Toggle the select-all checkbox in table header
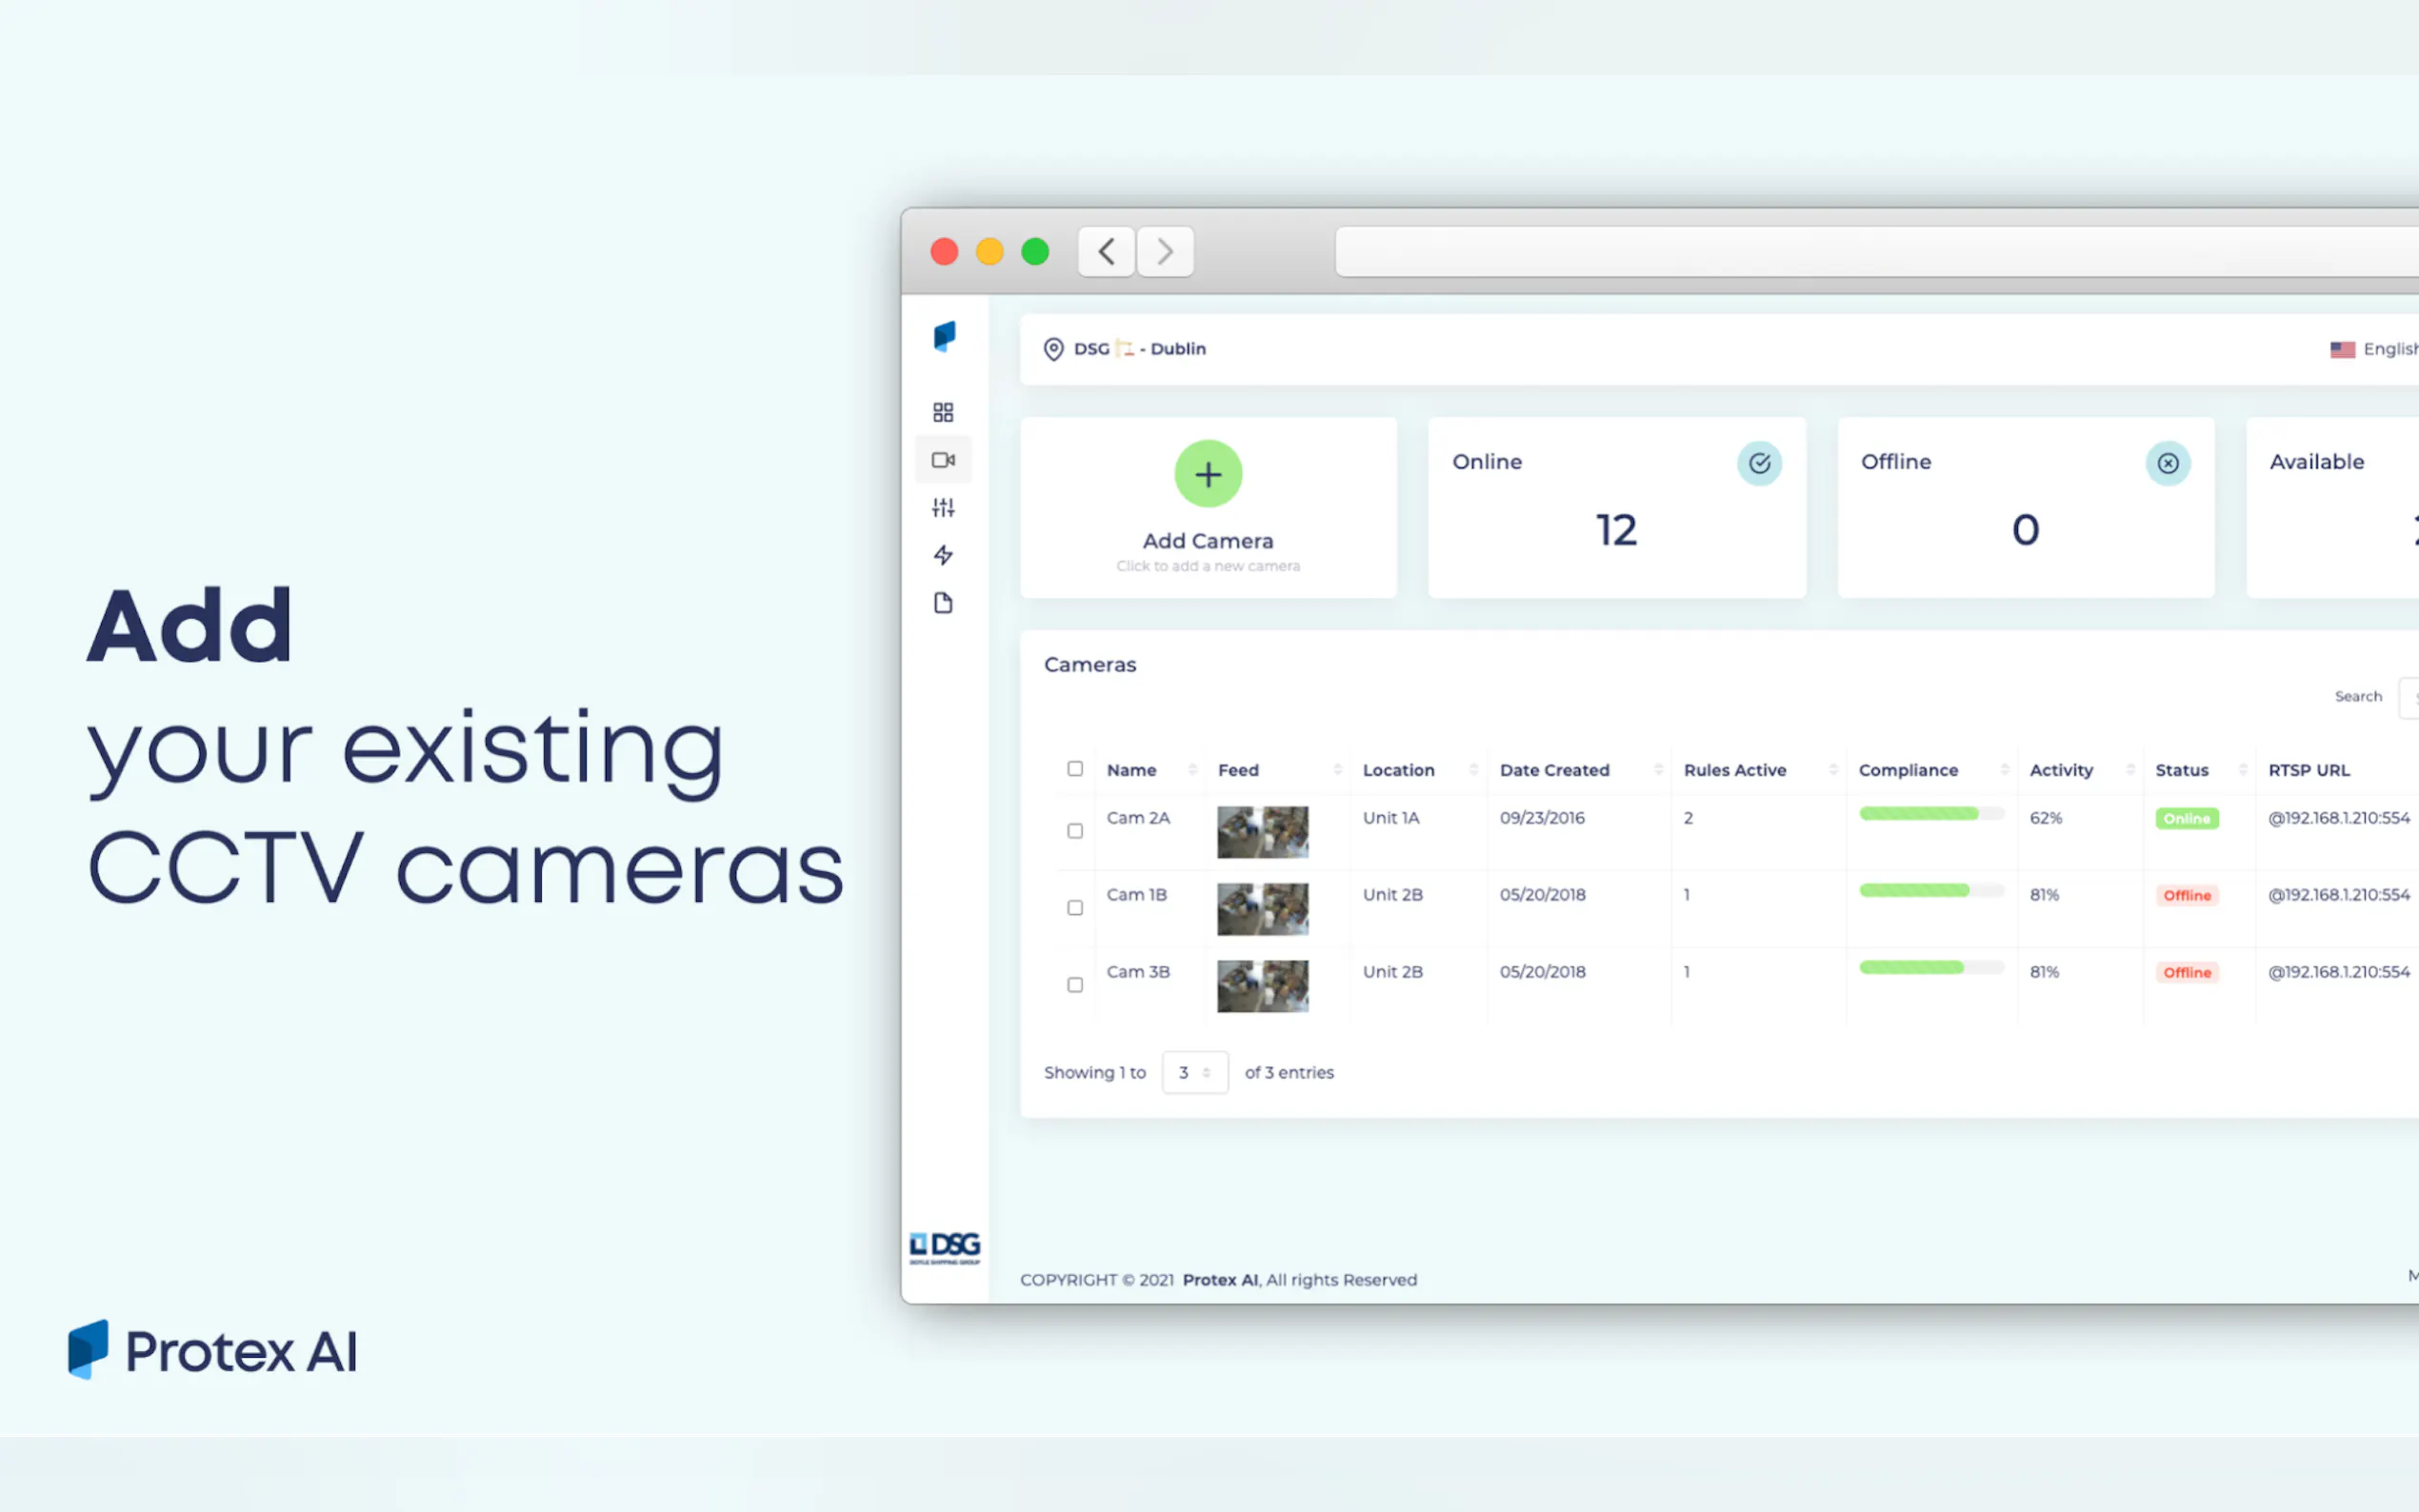 pos(1074,769)
